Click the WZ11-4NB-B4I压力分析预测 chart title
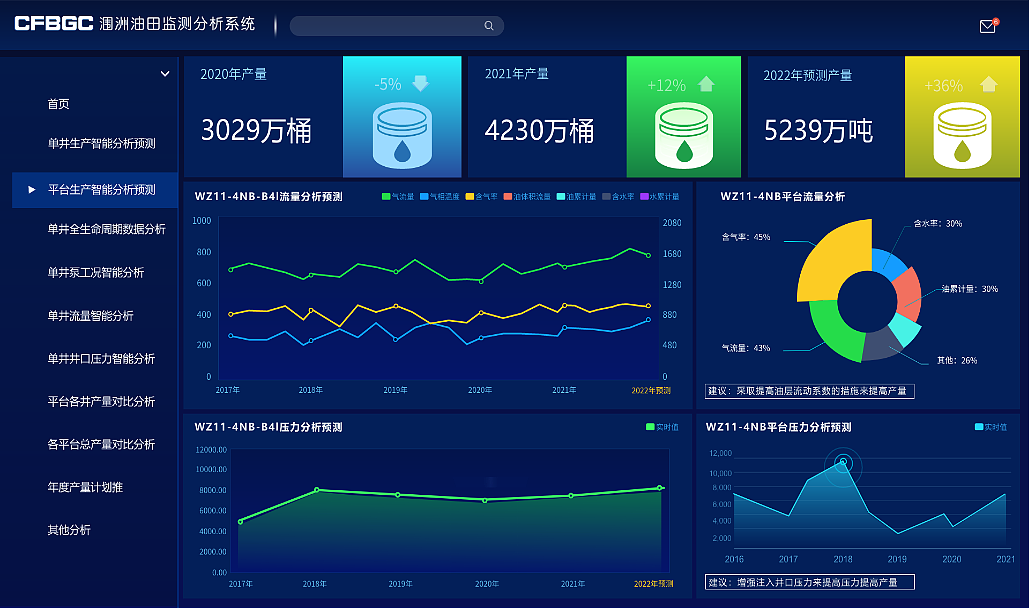The height and width of the screenshot is (610, 1030). pos(269,427)
